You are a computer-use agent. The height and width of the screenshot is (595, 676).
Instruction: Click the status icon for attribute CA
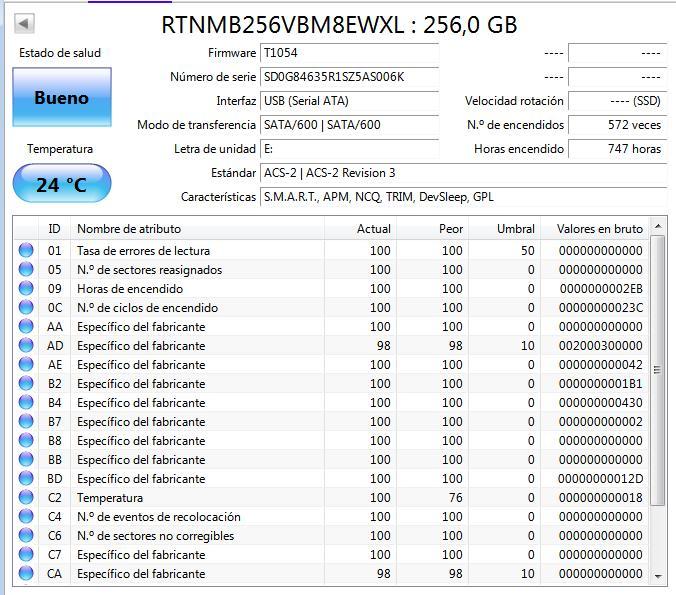[26, 573]
